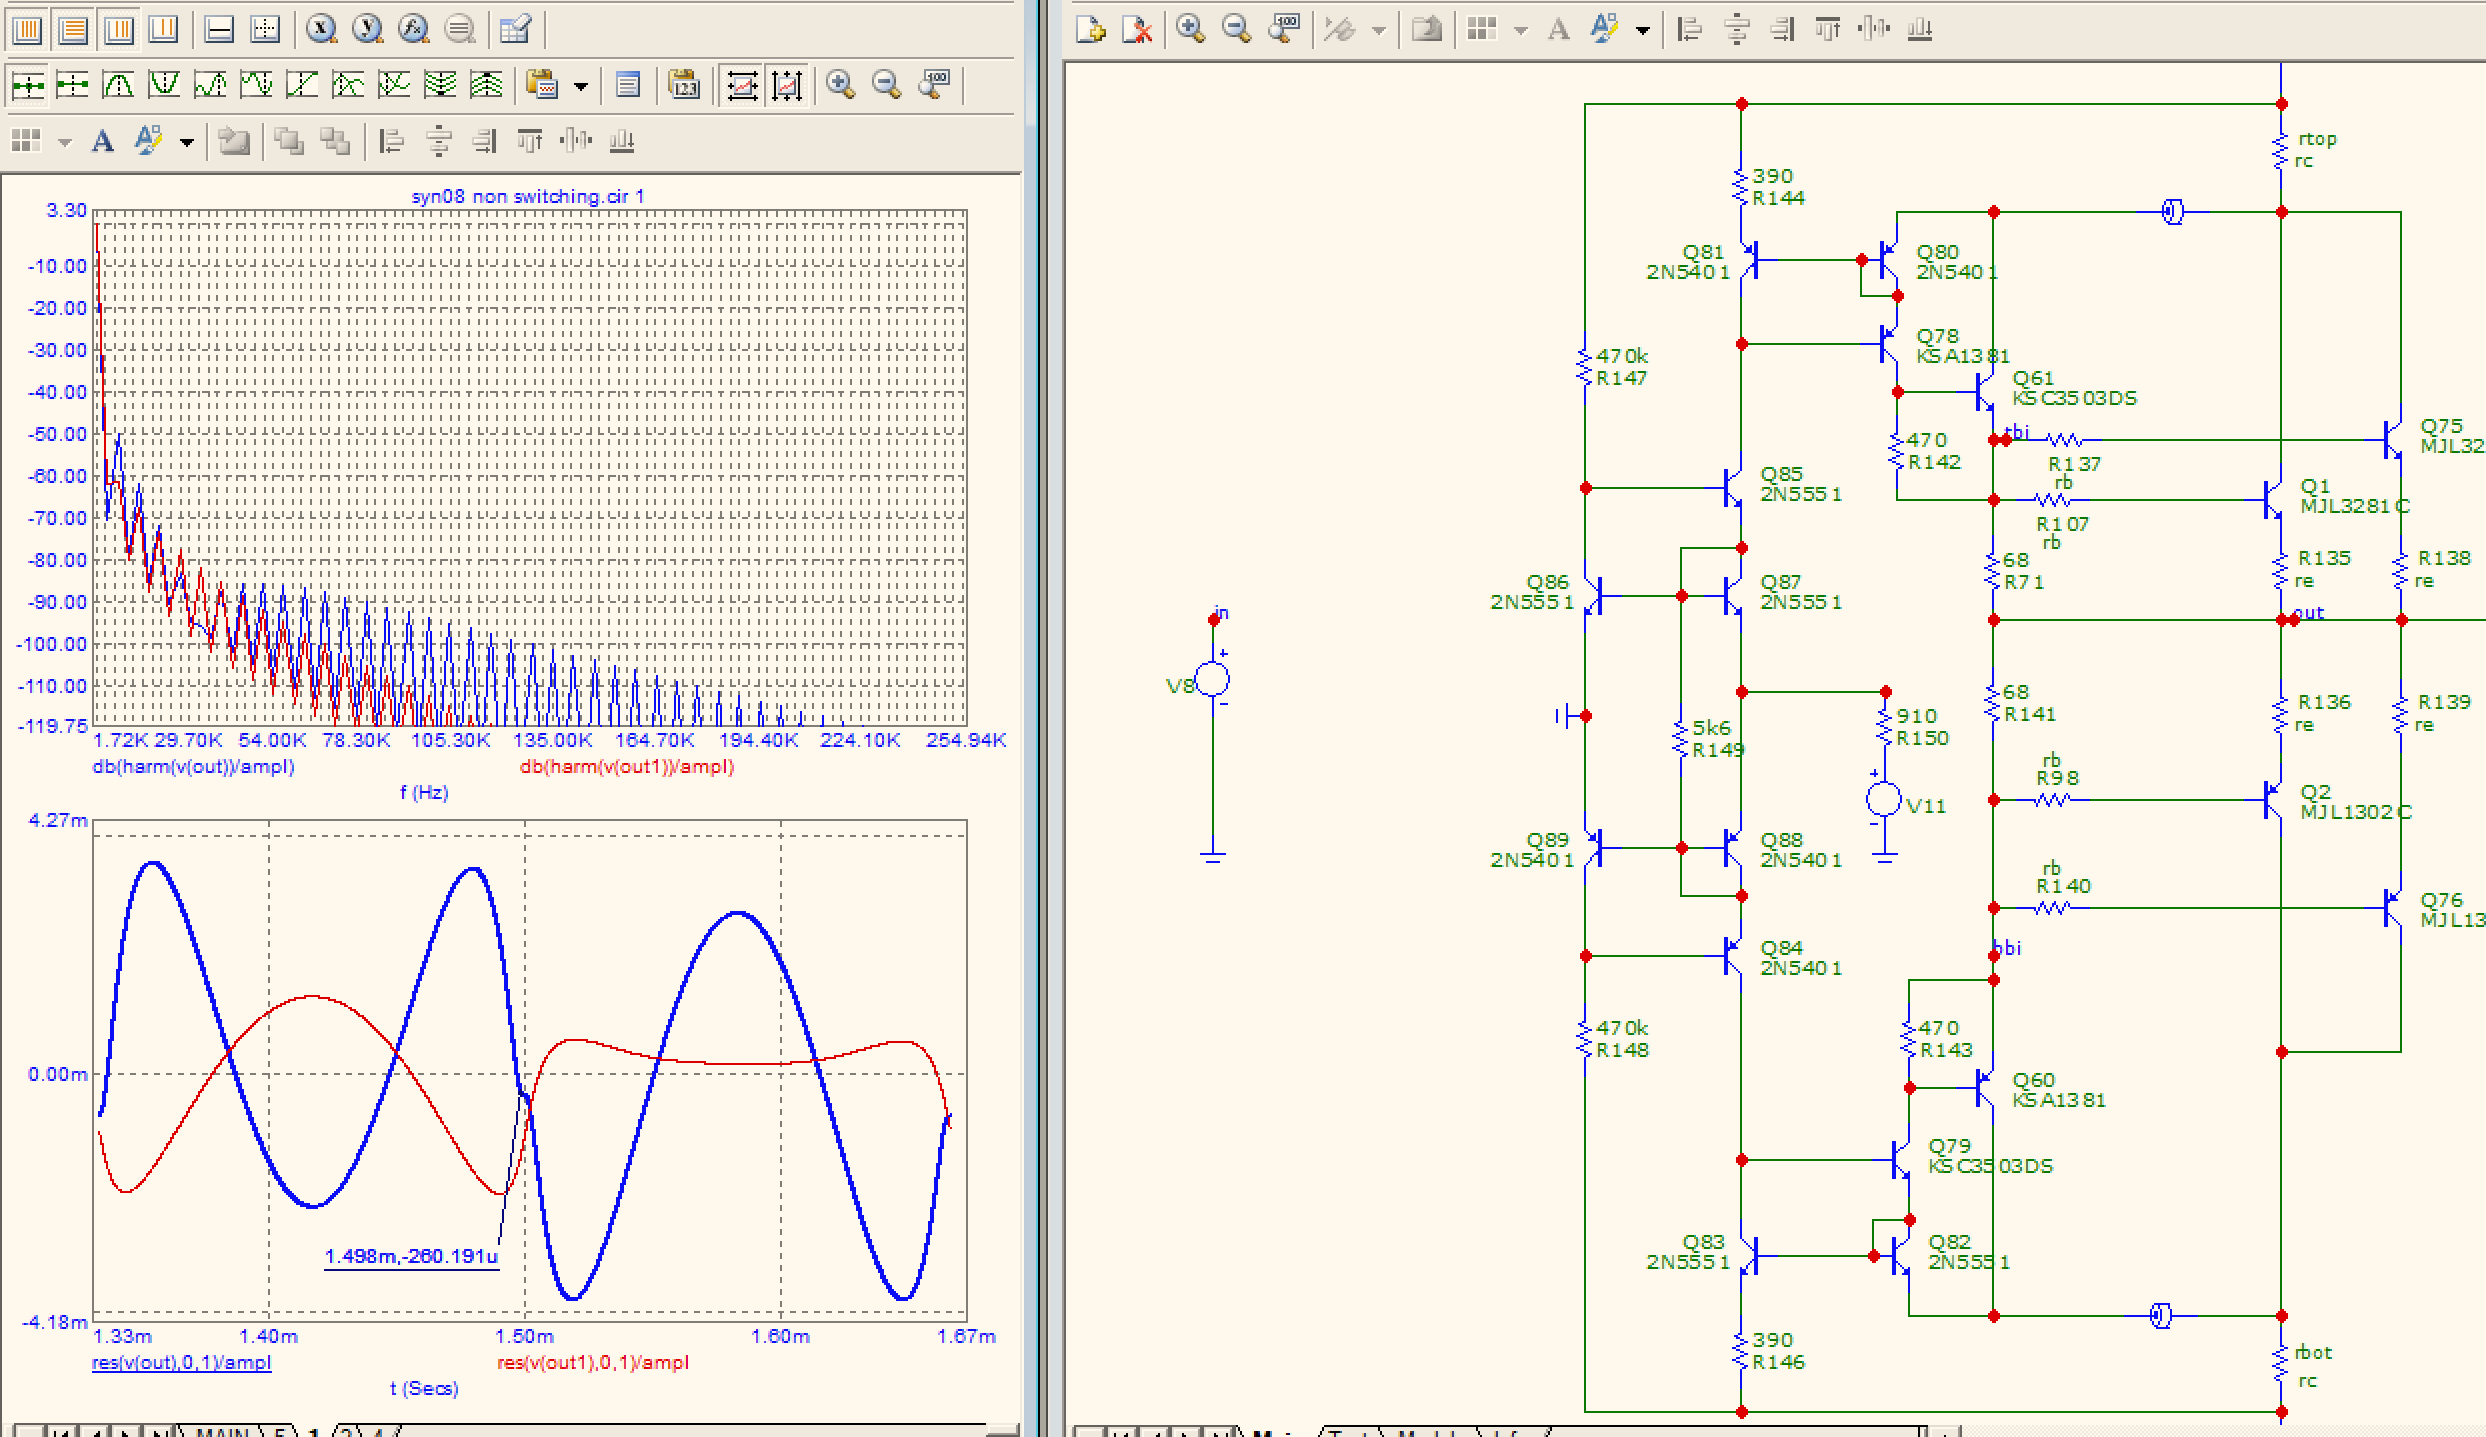This screenshot has height=1437, width=2486.
Task: Select the Low cursor mode icon
Action: pos(256,85)
